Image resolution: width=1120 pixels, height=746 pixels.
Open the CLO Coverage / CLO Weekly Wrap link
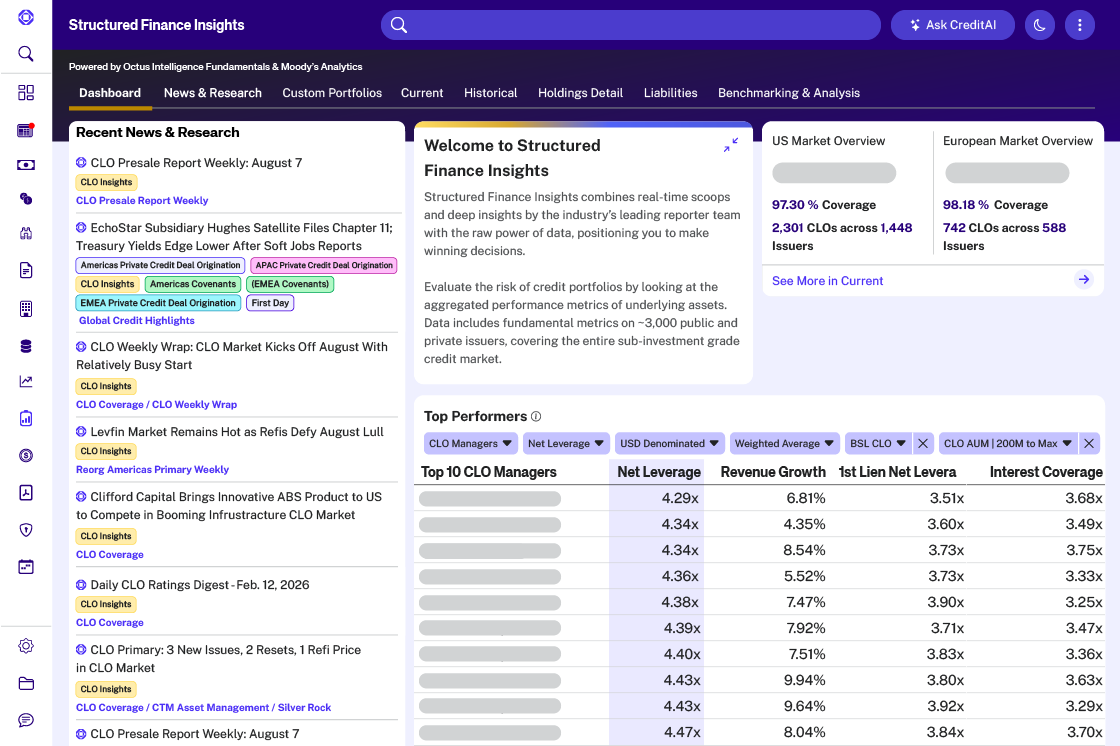tap(156, 404)
